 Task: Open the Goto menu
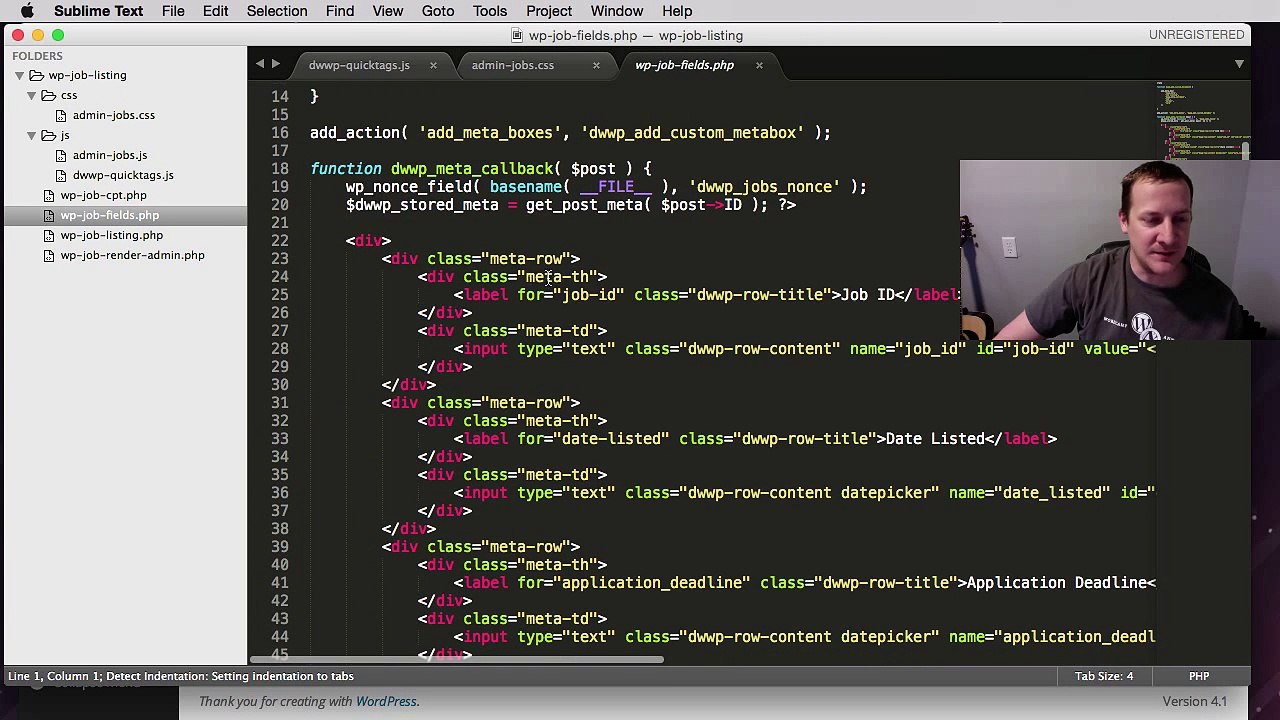[438, 11]
